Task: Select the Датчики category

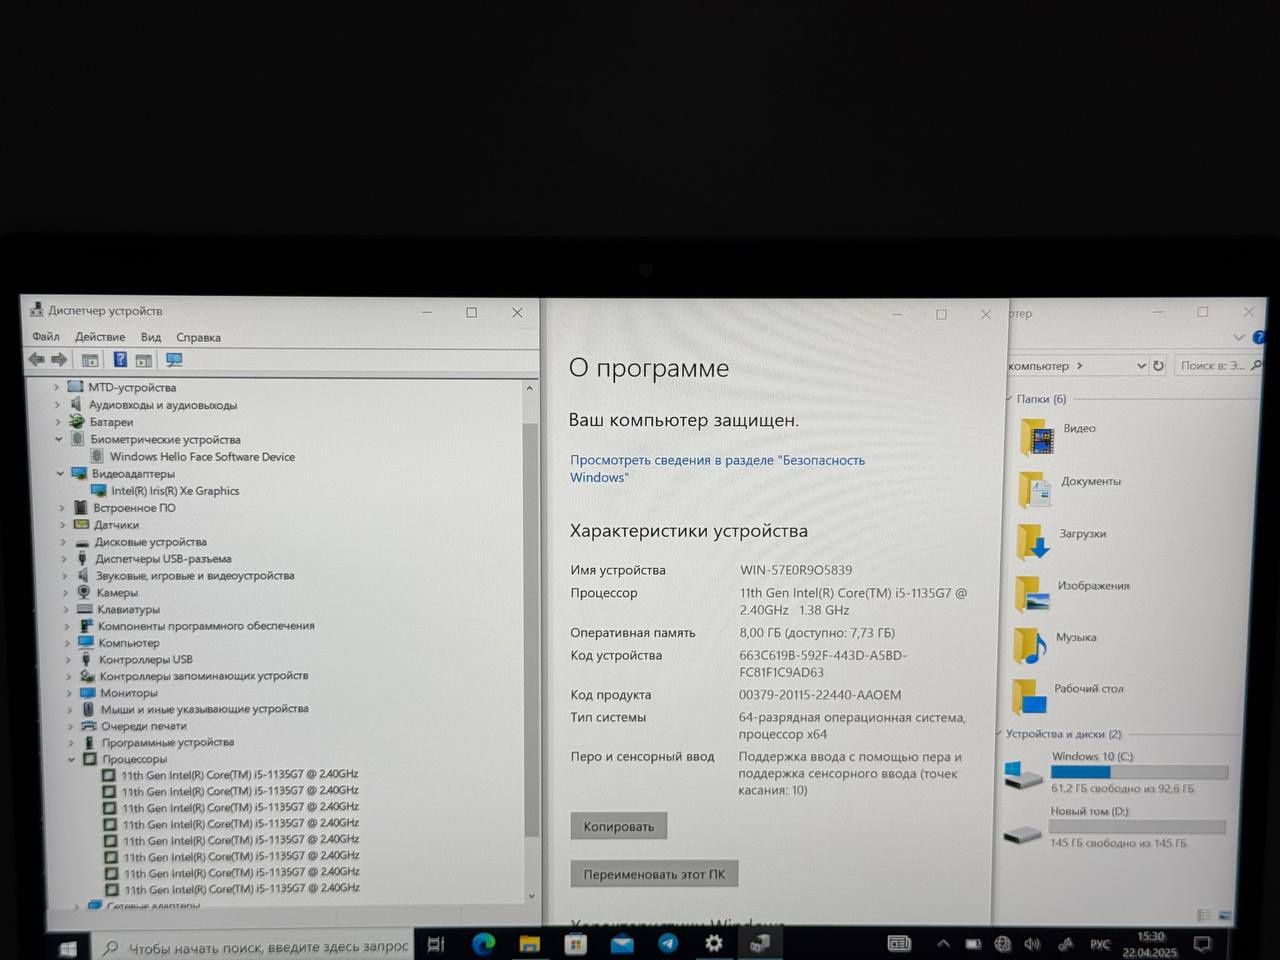Action: click(116, 525)
